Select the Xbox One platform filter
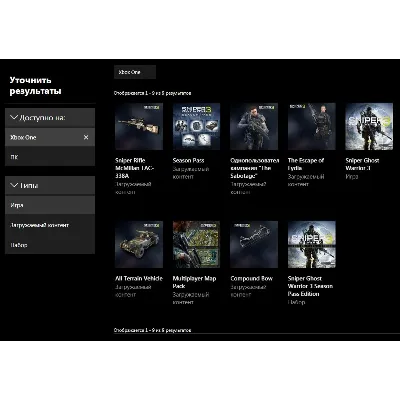This screenshot has width=400, height=400. [x=50, y=137]
